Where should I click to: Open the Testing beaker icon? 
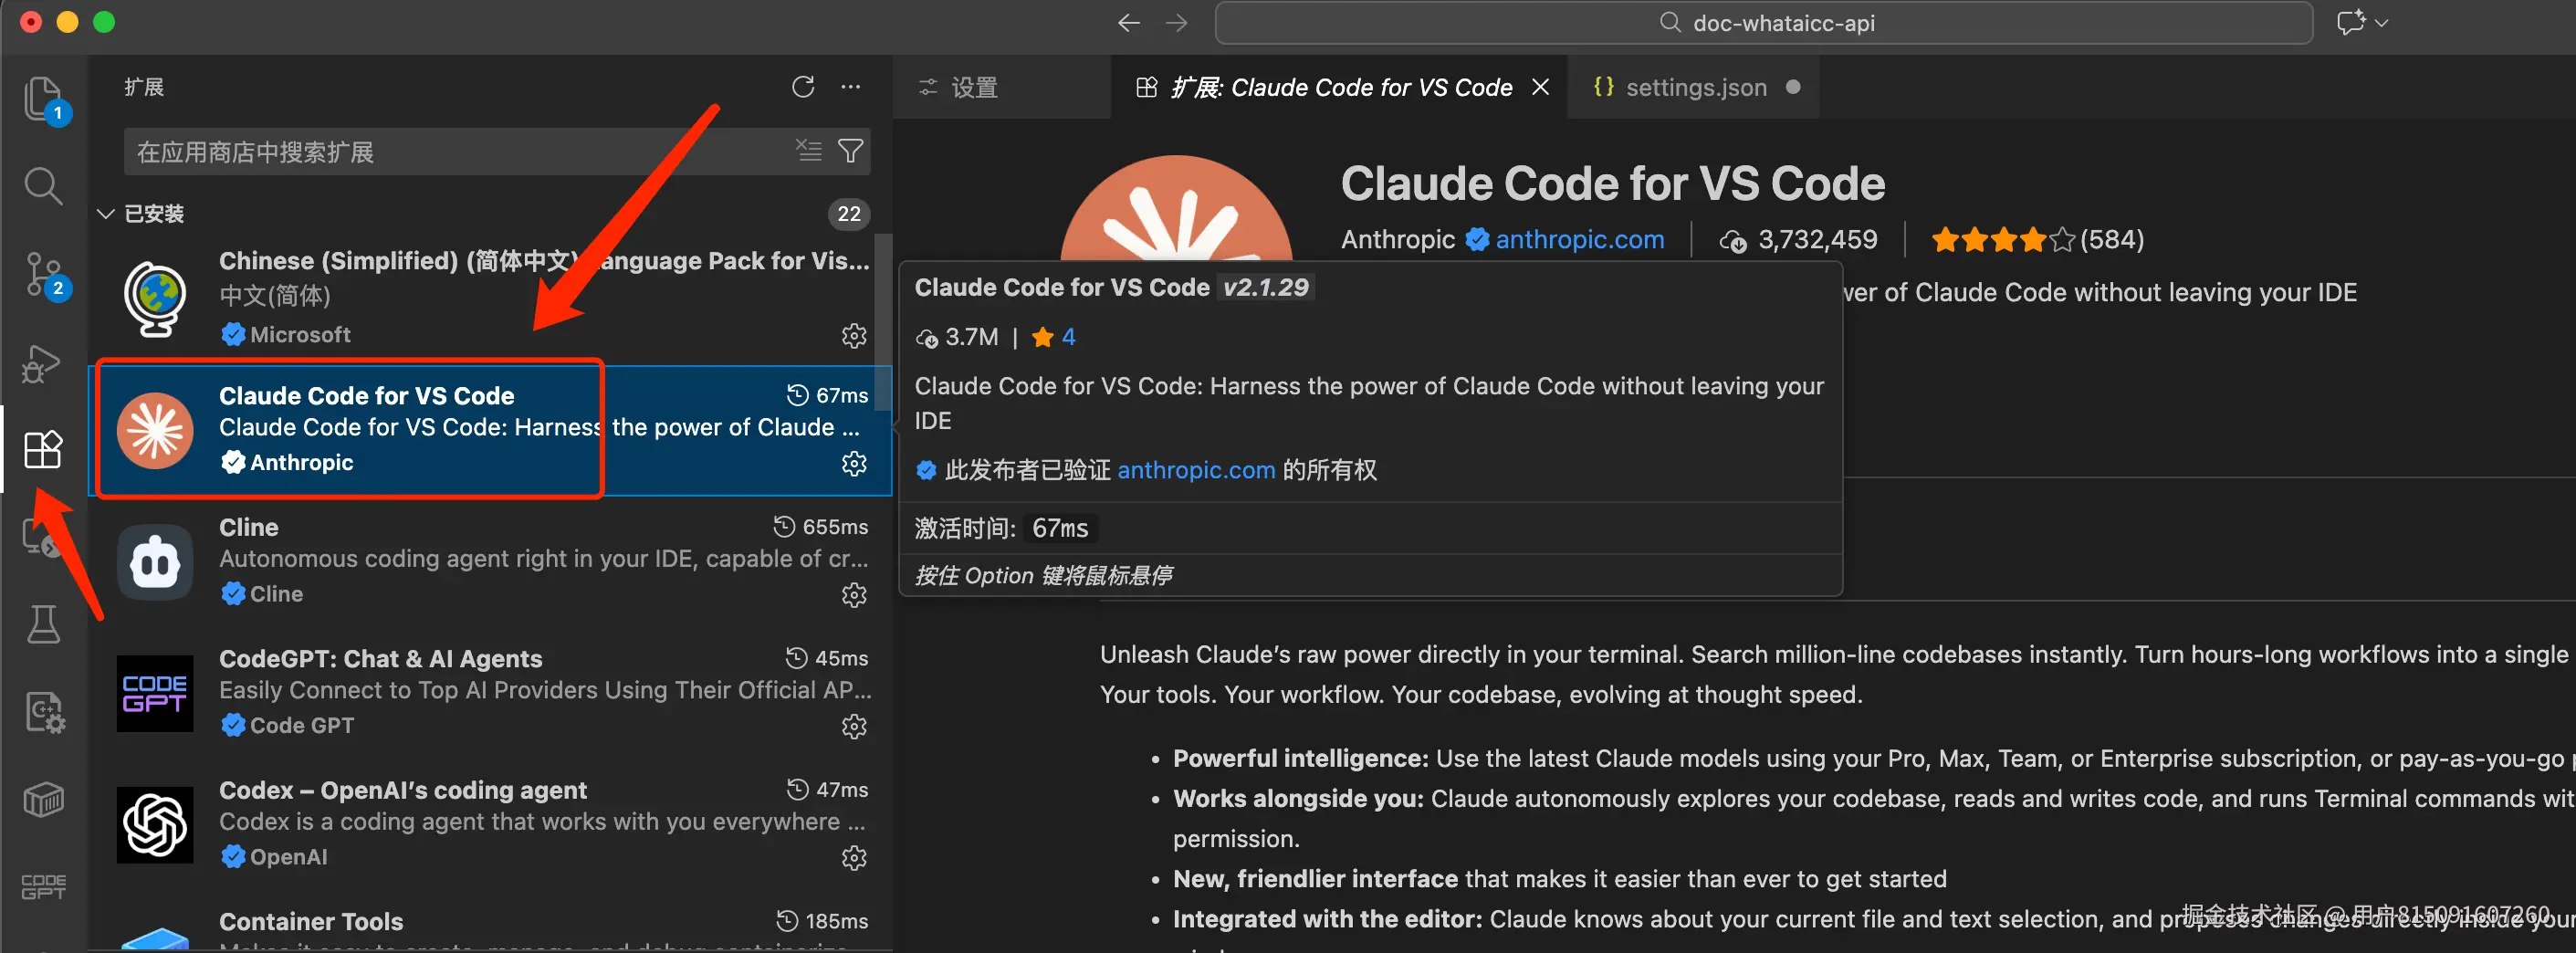(x=44, y=623)
